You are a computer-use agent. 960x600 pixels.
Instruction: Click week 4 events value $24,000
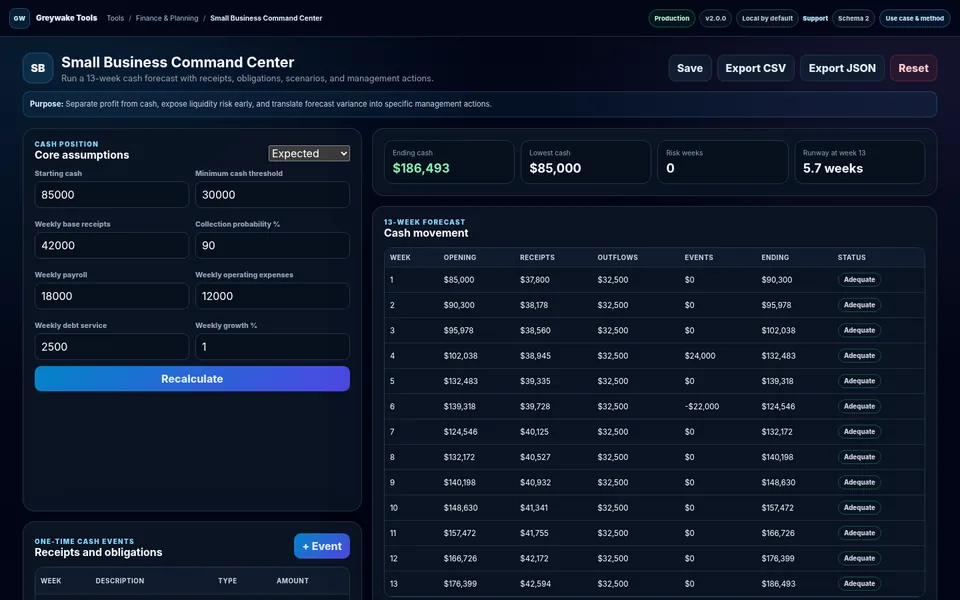pyautogui.click(x=700, y=356)
